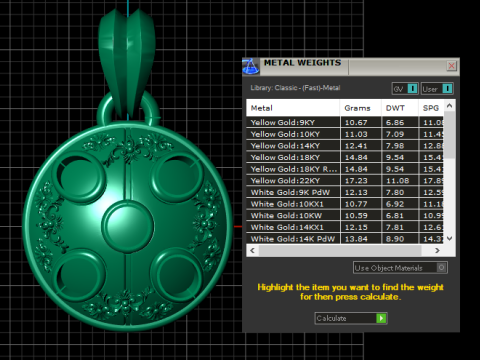Close the Metal Weights panel

[452, 66]
